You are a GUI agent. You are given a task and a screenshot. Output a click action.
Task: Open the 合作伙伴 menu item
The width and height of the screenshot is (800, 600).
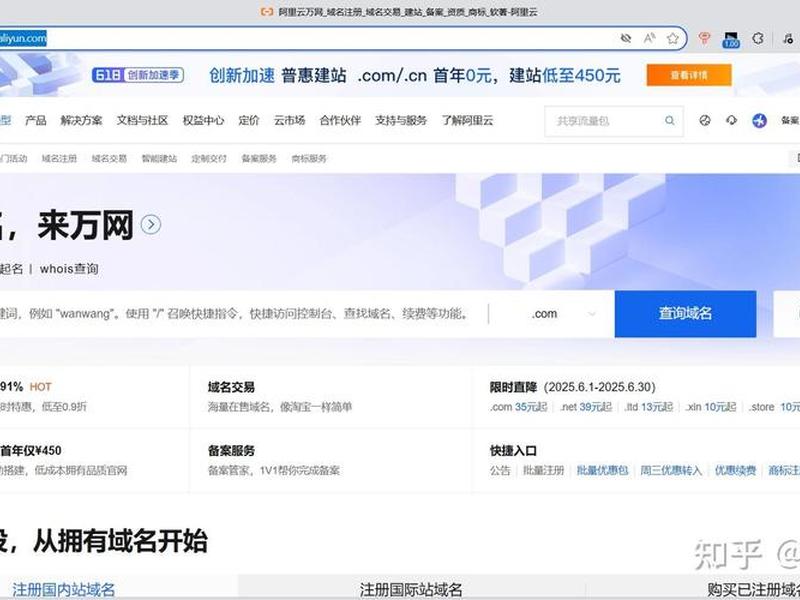click(x=340, y=120)
